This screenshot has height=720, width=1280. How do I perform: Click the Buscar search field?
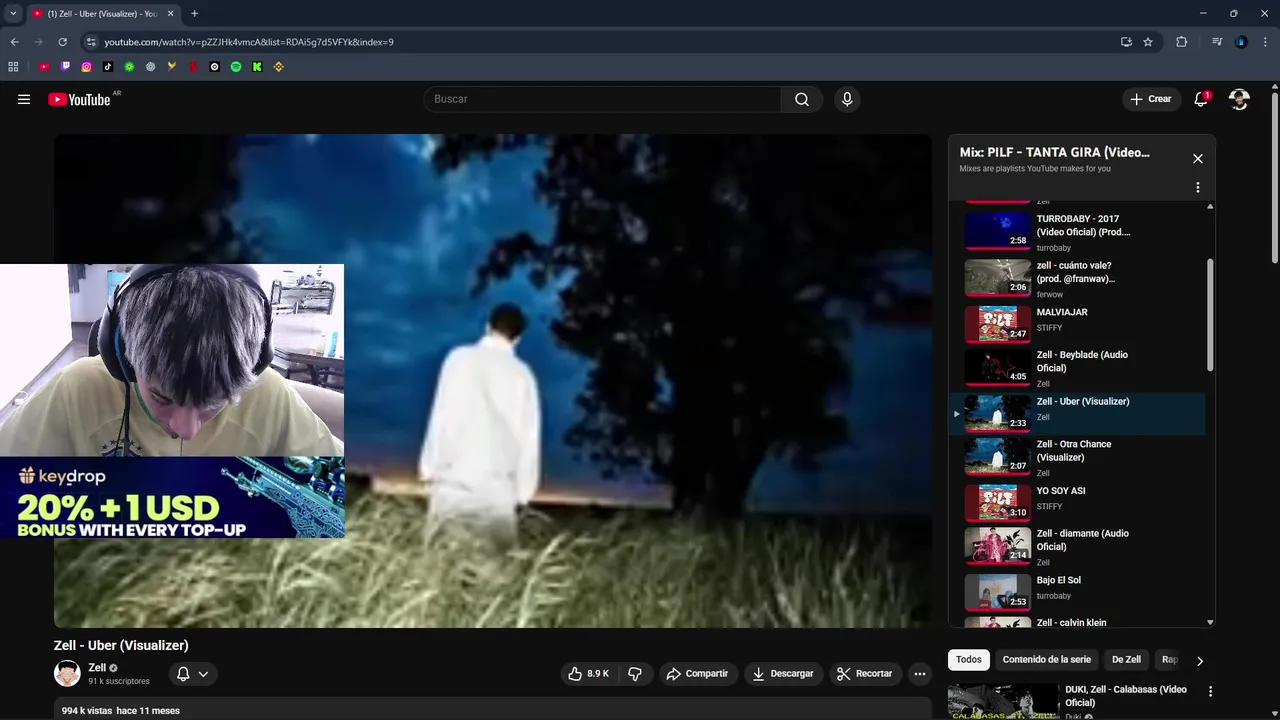tap(603, 99)
